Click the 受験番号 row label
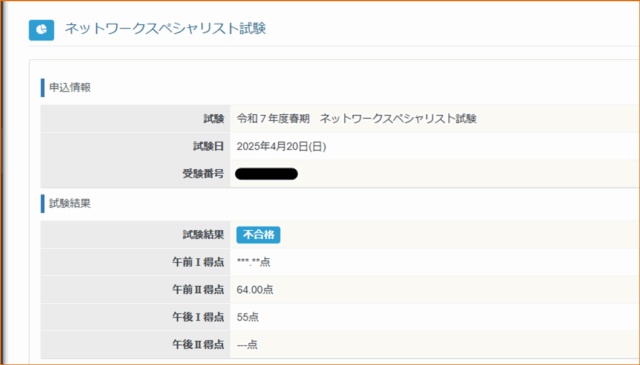The width and height of the screenshot is (640, 365). (x=203, y=174)
